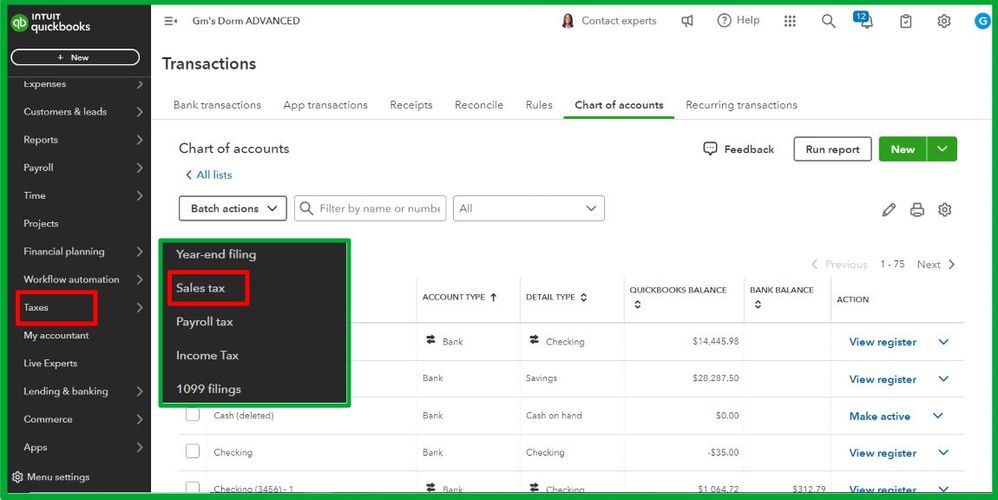The width and height of the screenshot is (998, 500).
Task: Select Income Tax from submenu
Action: [207, 356]
